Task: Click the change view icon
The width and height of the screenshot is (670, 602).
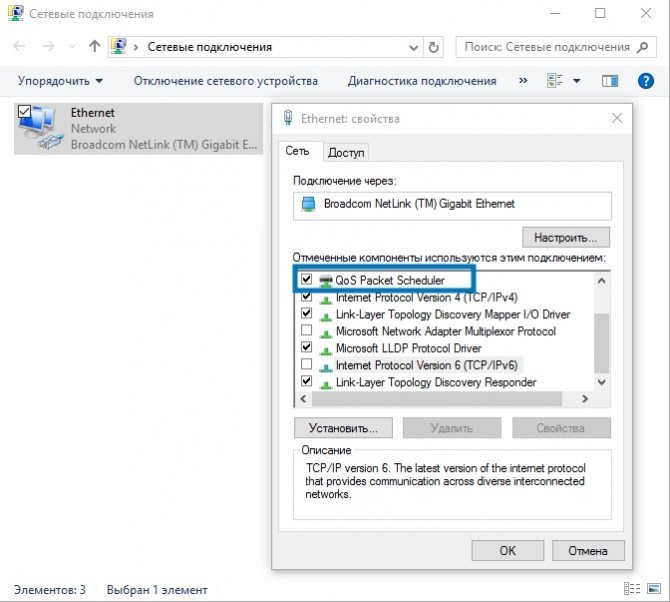Action: point(555,80)
